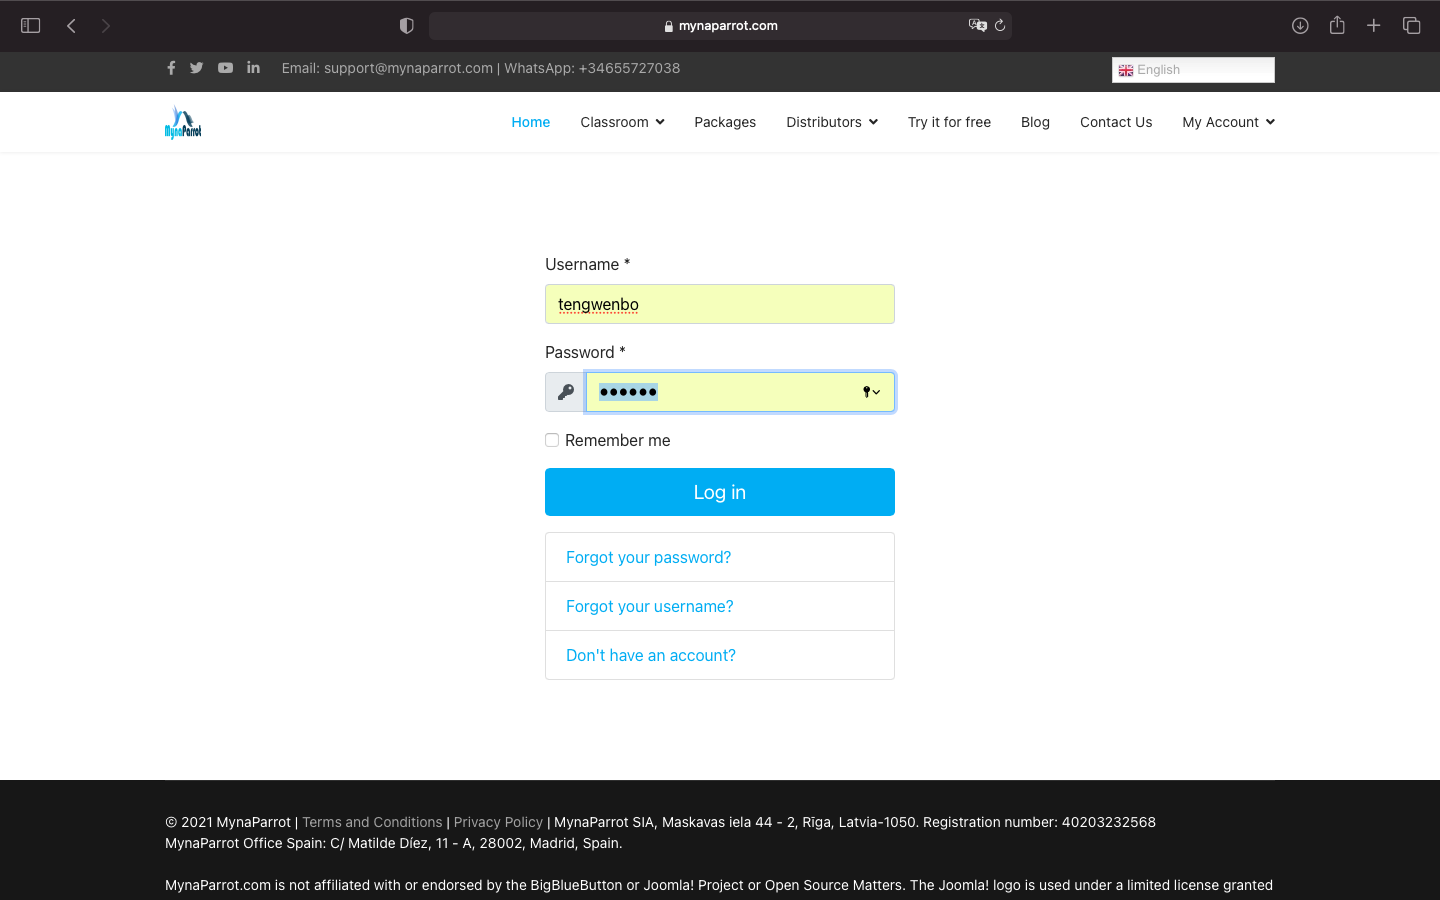Image resolution: width=1440 pixels, height=900 pixels.
Task: Click the key icon beside password field
Action: [565, 392]
